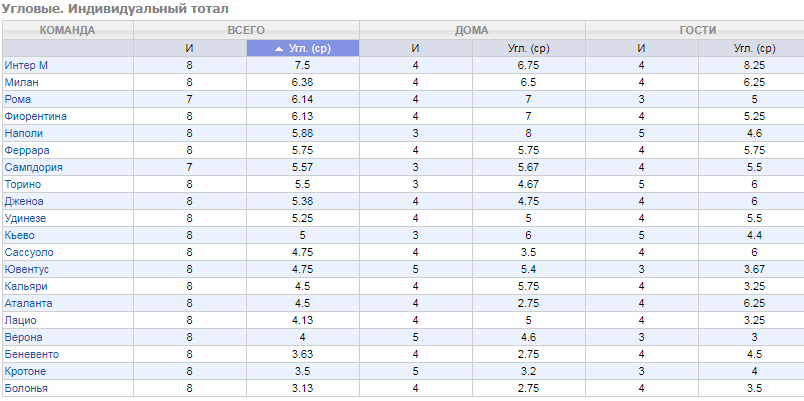Viewport: 804px width, 401px height.
Task: Open the Аталанта team link
Action: coord(28,303)
